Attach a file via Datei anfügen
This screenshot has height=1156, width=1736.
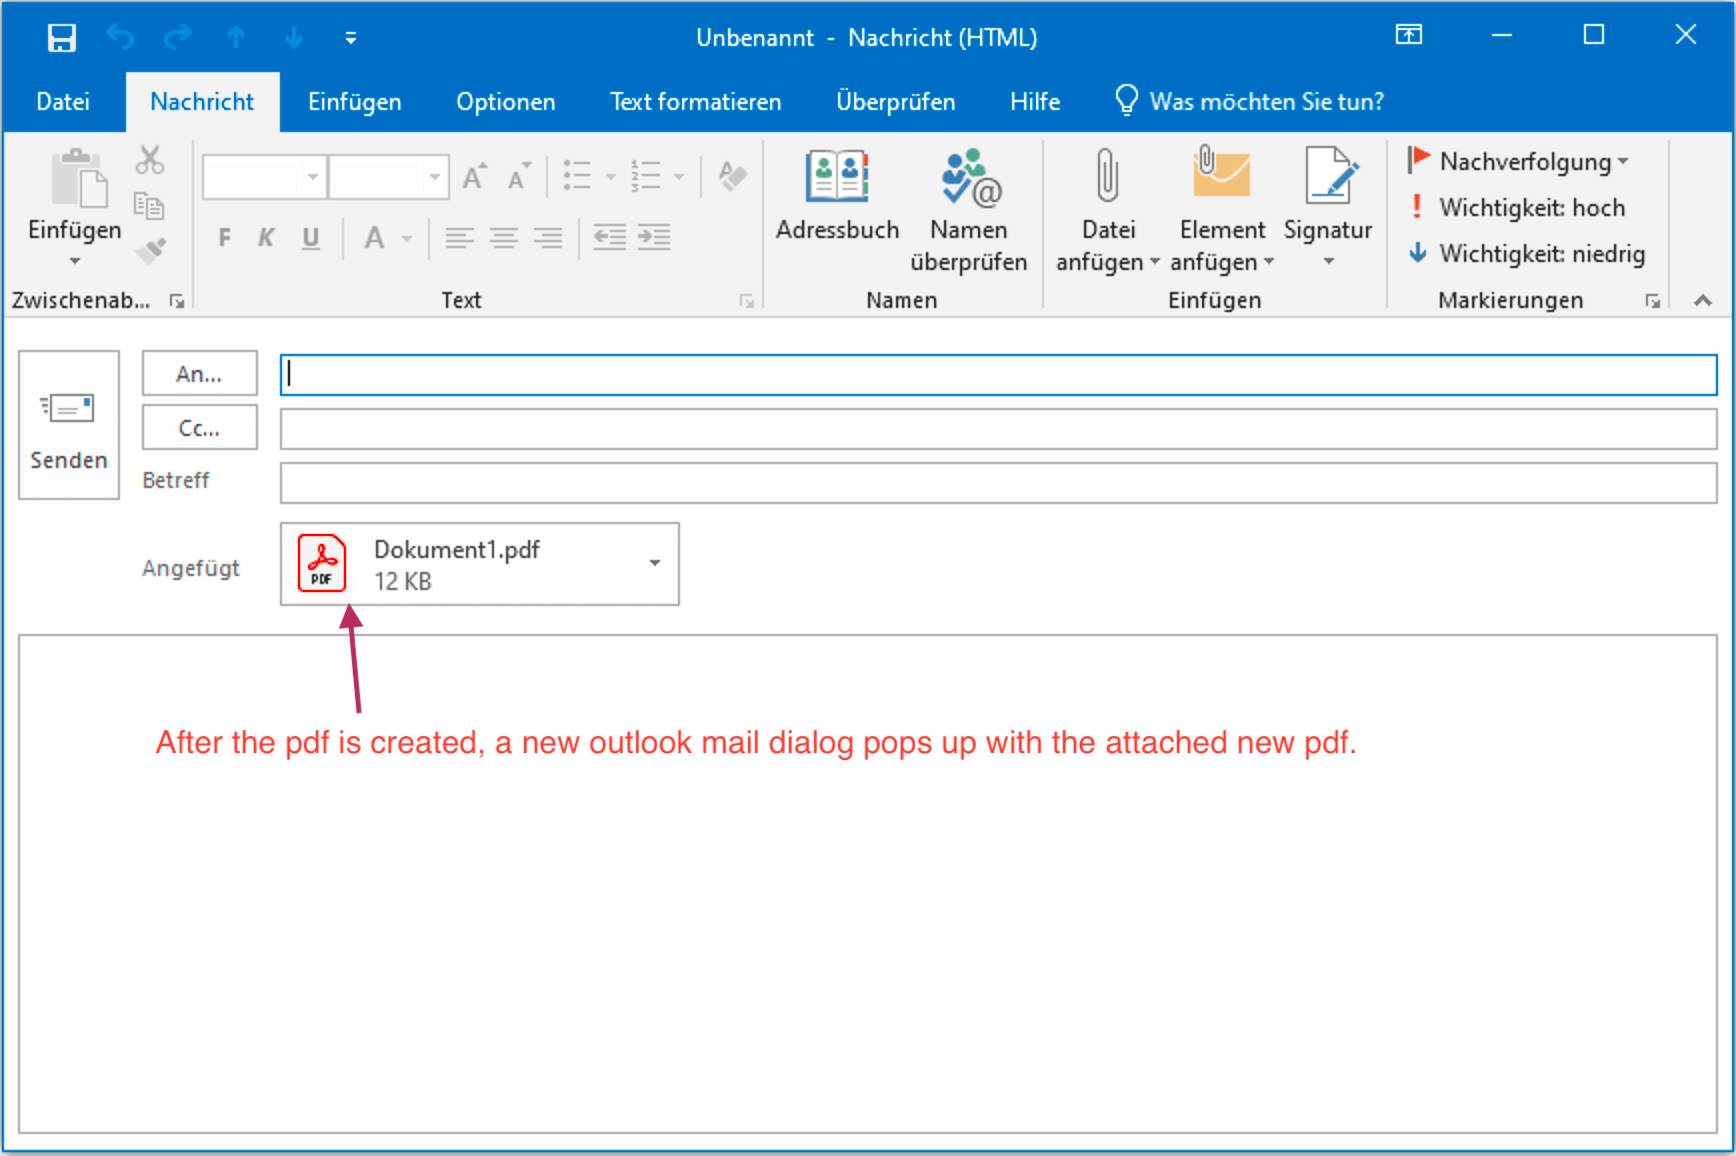(1108, 212)
